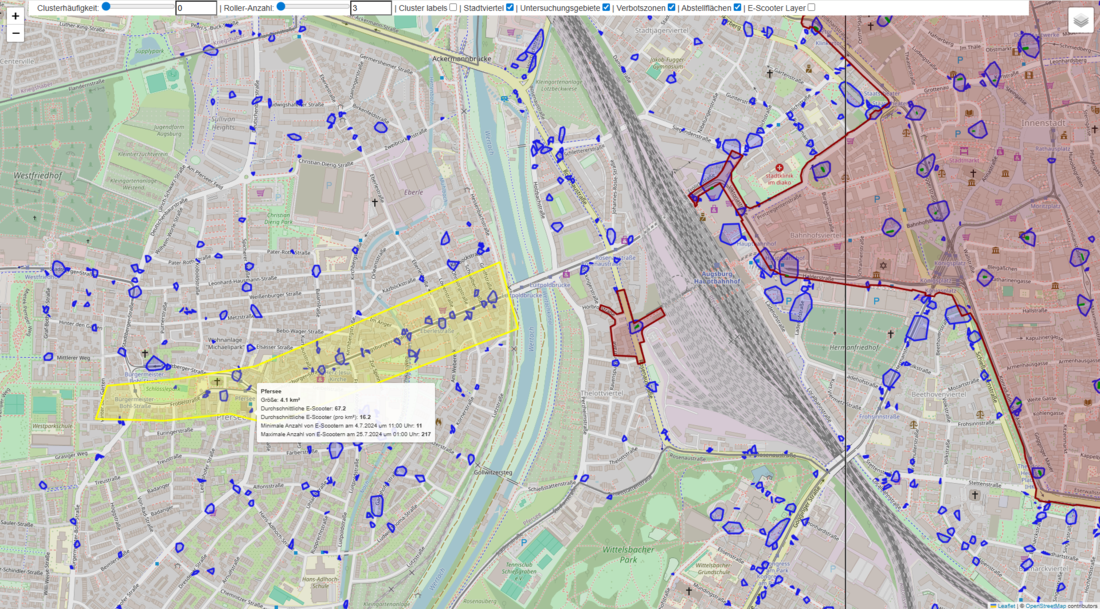Enable the Cluster labels checkbox
The width and height of the screenshot is (1100, 609).
(x=453, y=7)
